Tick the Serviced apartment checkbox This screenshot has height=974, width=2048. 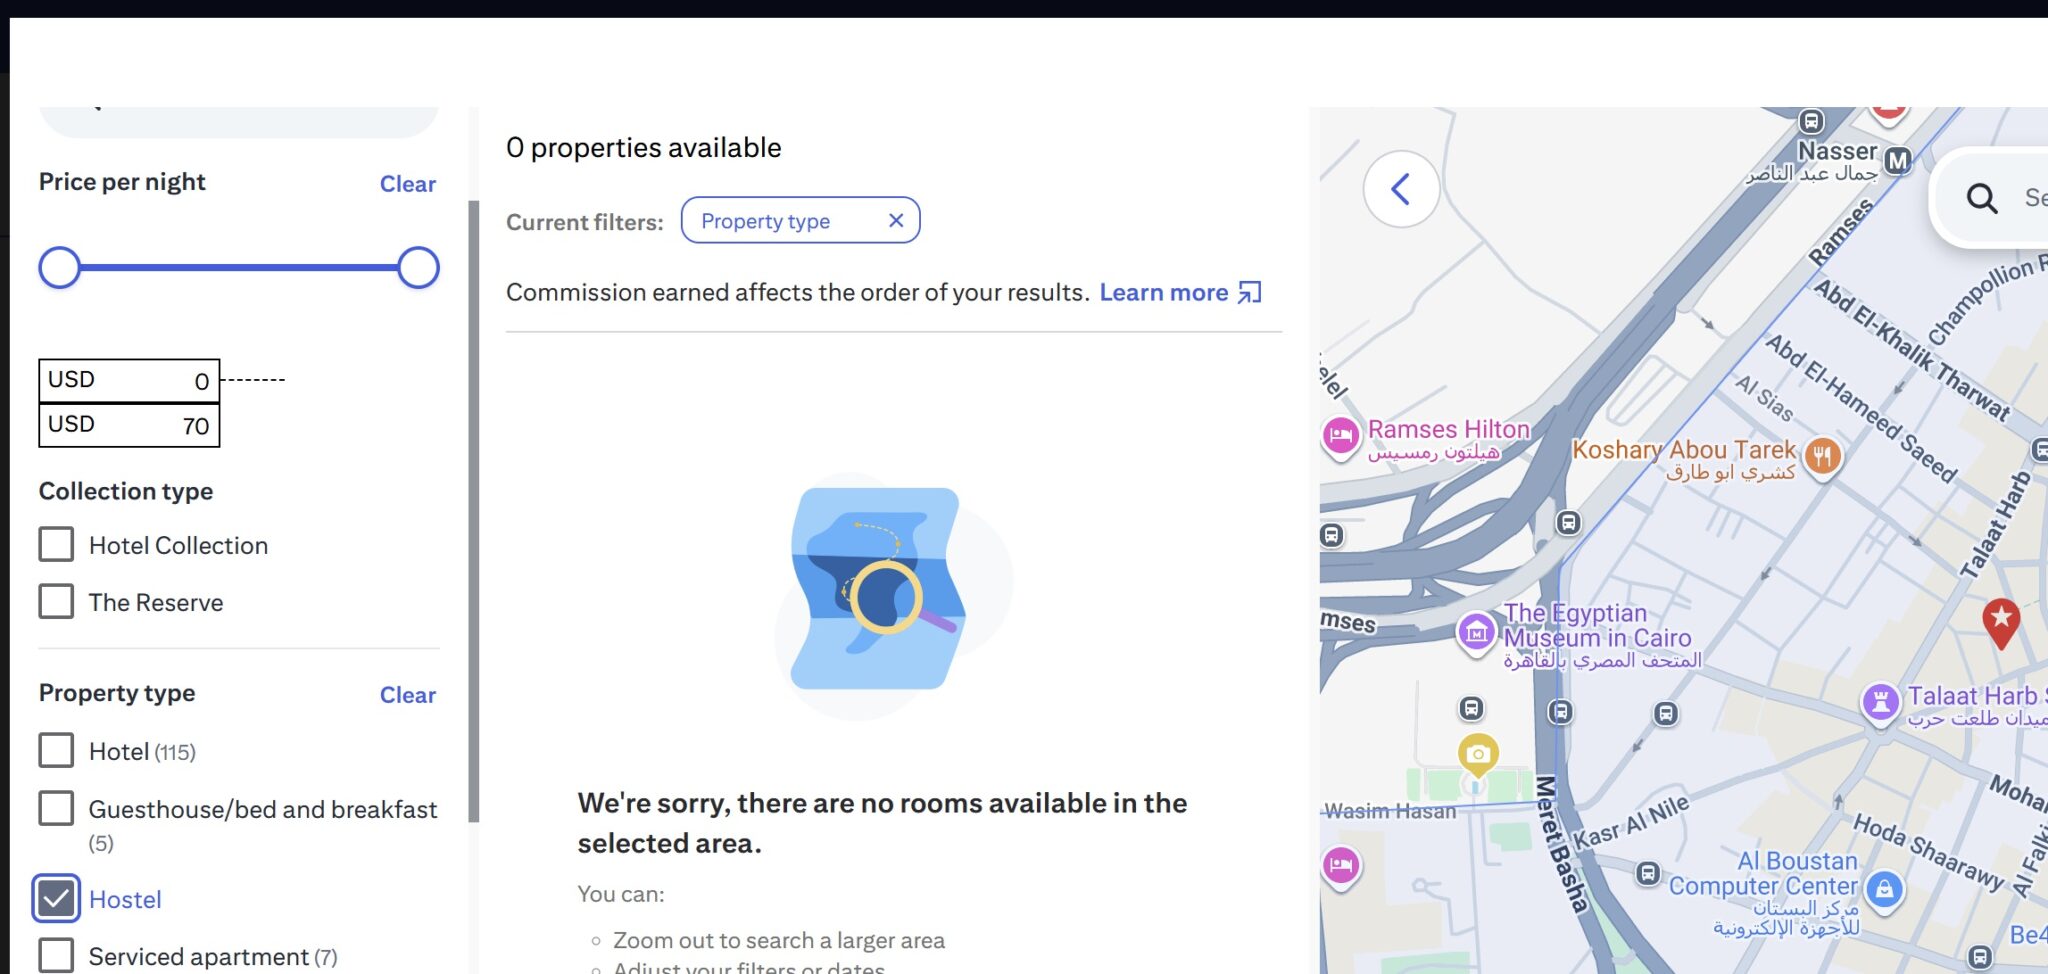point(56,955)
